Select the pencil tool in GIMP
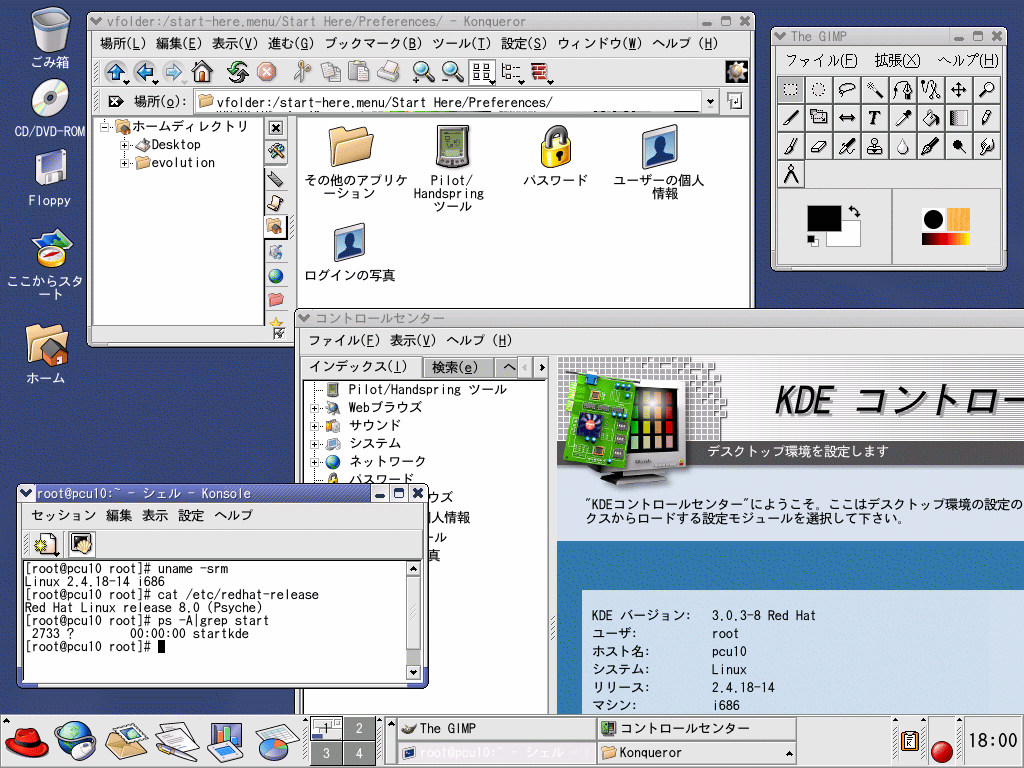Image resolution: width=1024 pixels, height=768 pixels. pyautogui.click(x=987, y=118)
